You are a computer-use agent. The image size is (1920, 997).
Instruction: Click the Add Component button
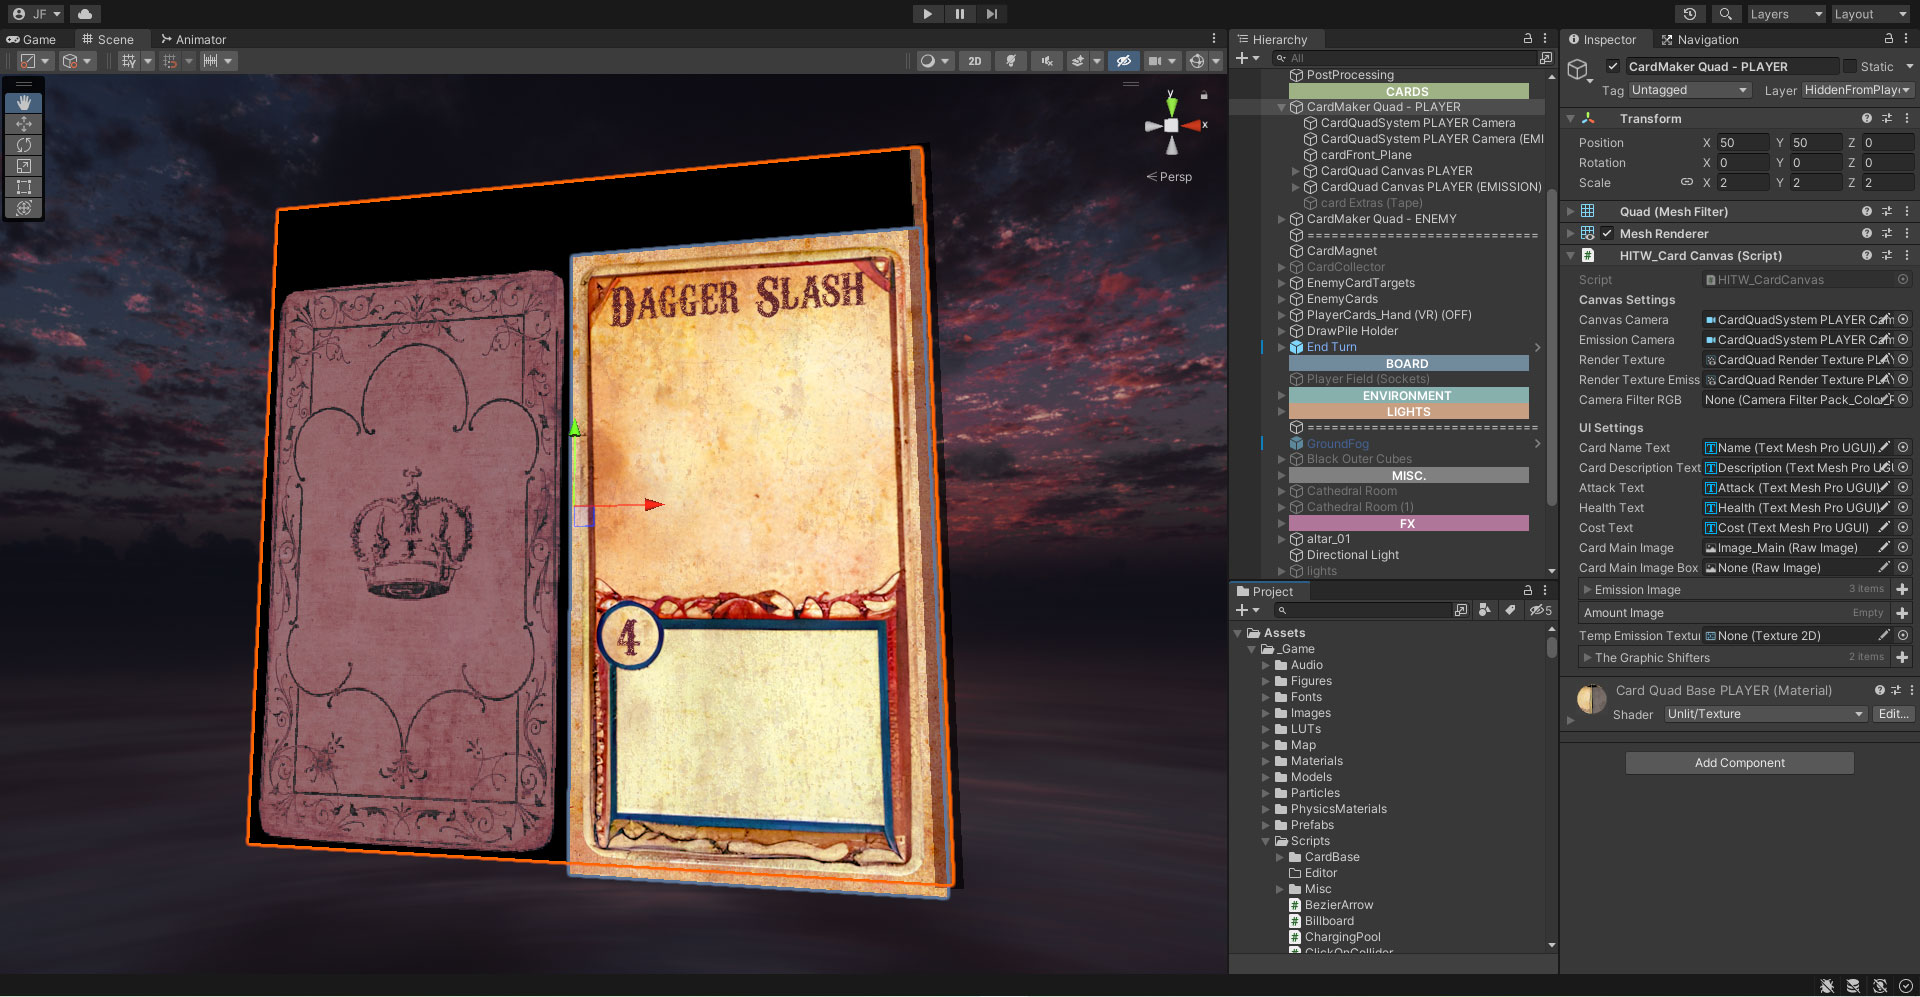coord(1739,763)
